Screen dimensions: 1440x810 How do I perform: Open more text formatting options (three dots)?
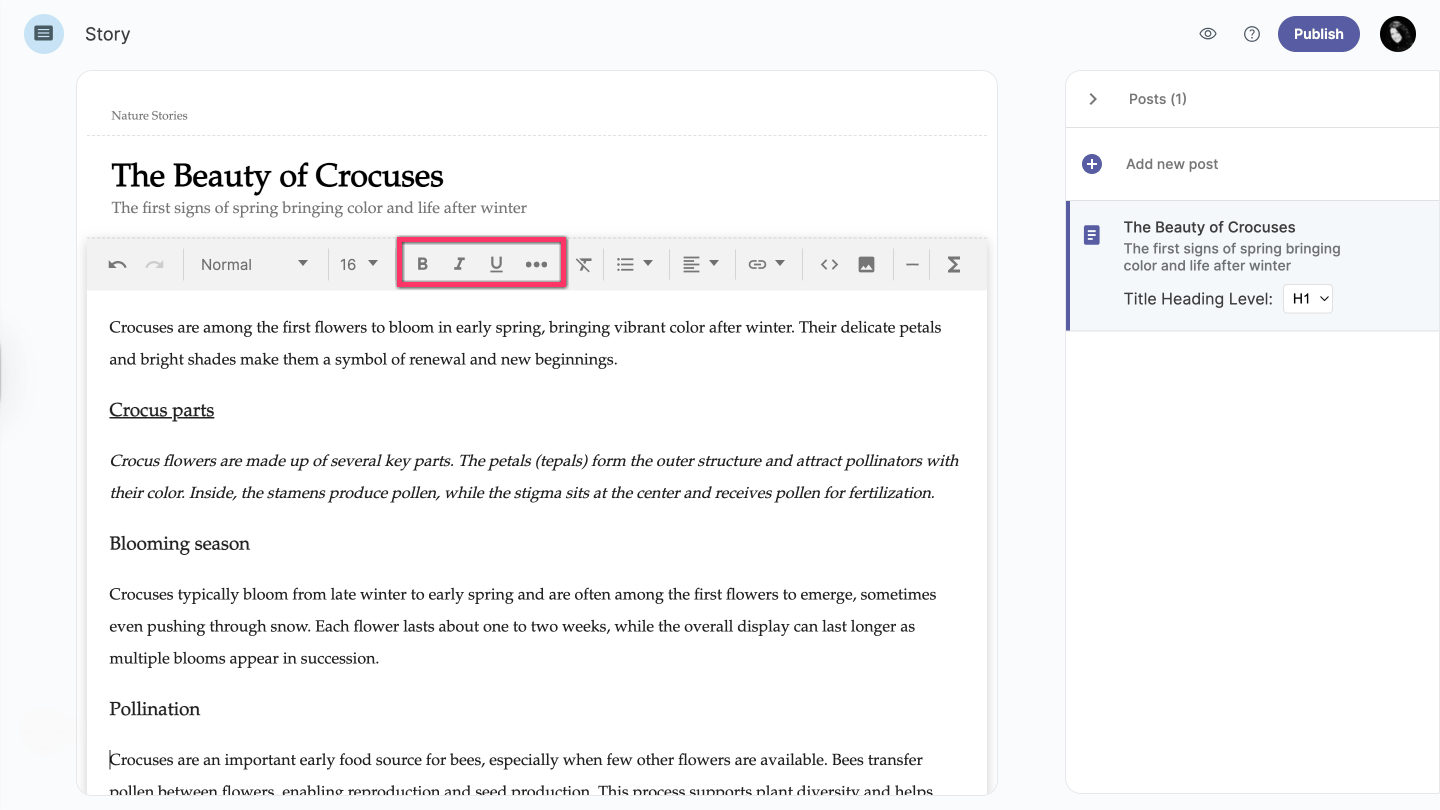tap(536, 264)
